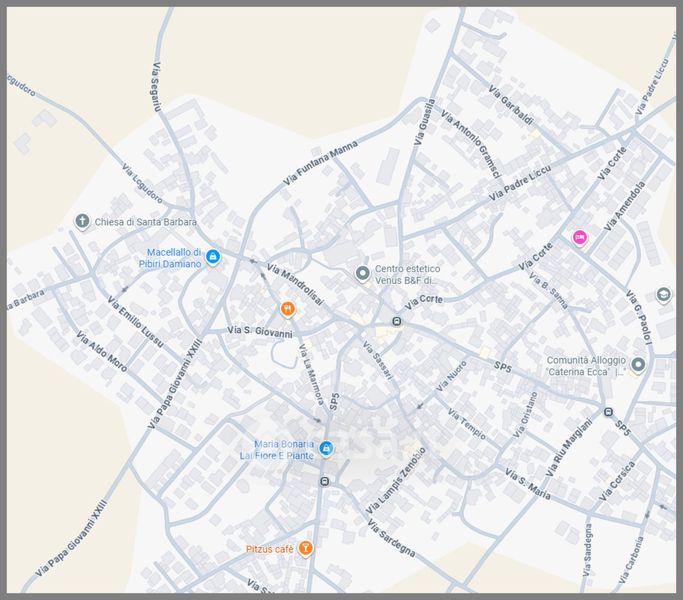Viewport: 683px width, 600px height.
Task: Select the Comunità Alloggio Caterina Ecca label
Action: pyautogui.click(x=585, y=366)
